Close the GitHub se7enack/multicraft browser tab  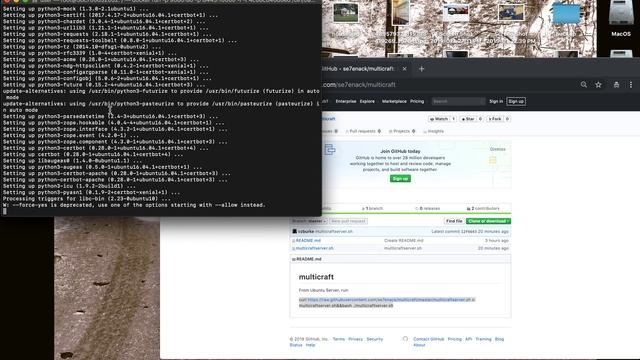[404, 69]
